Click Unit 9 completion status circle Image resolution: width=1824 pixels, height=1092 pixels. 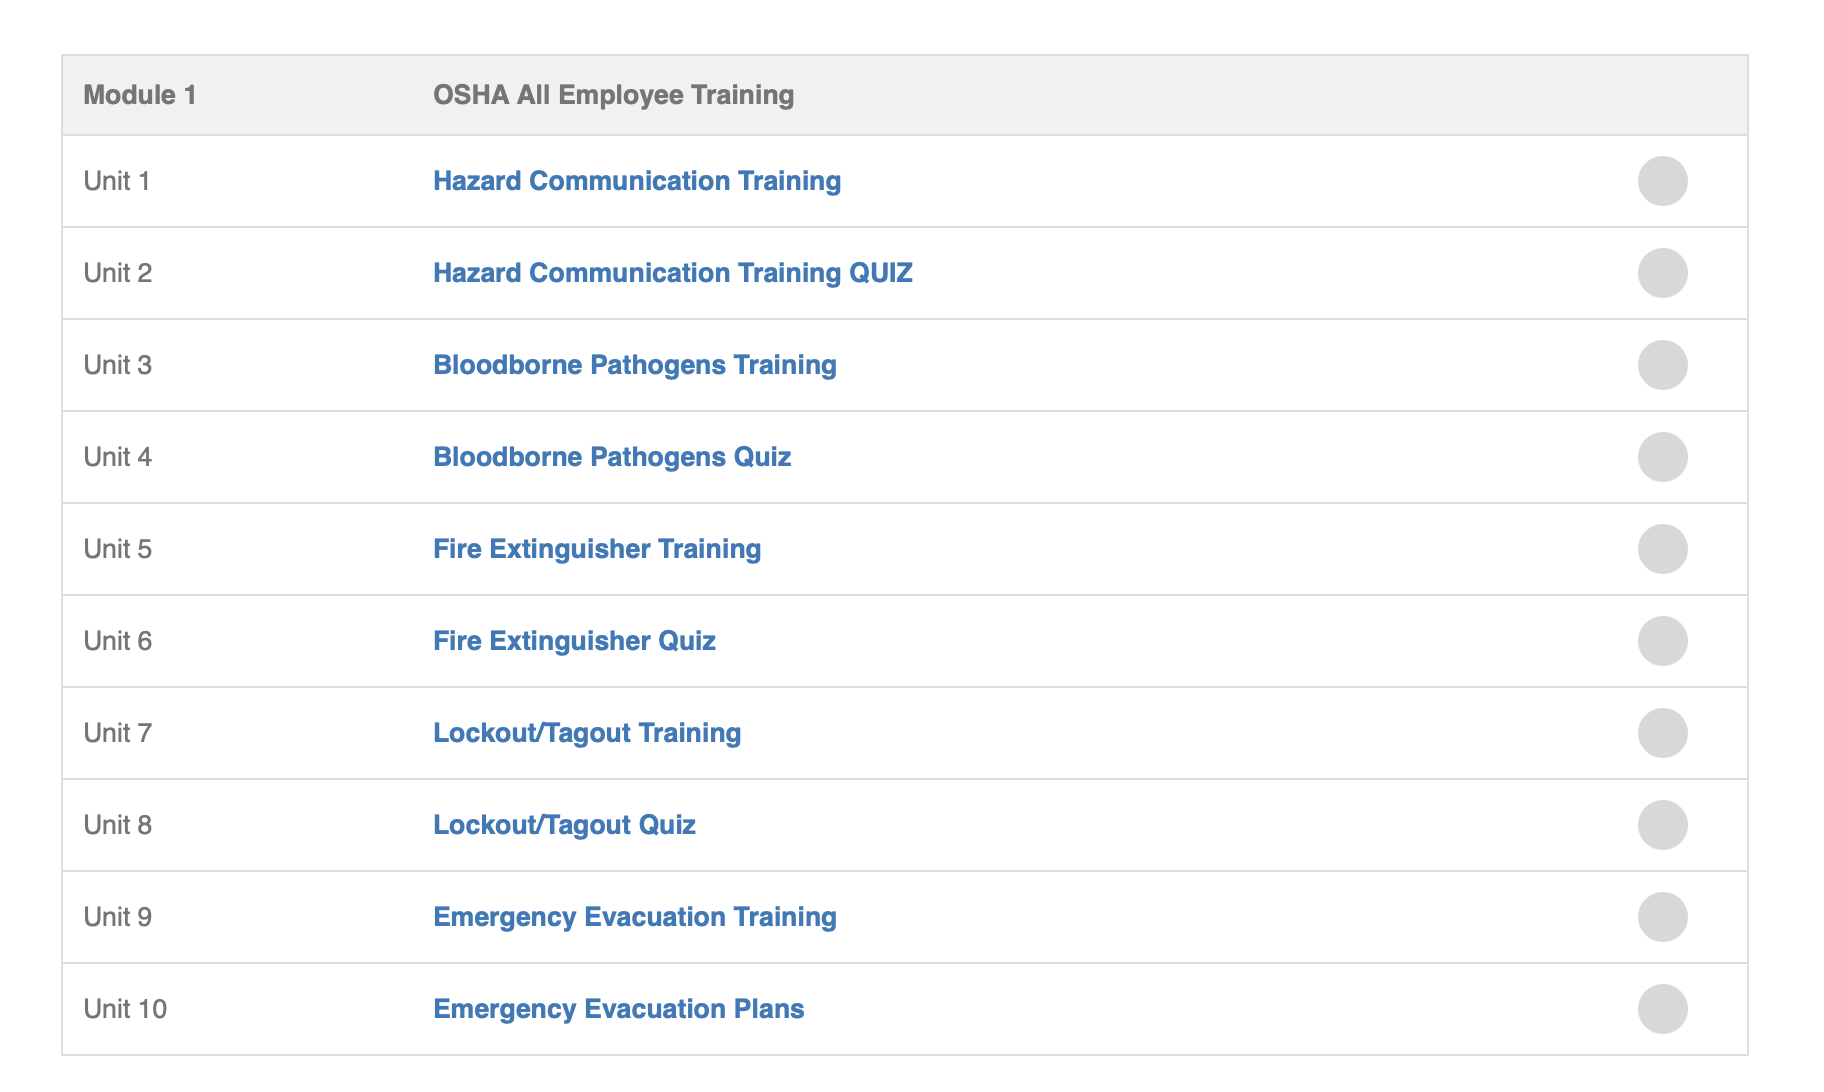1663,917
